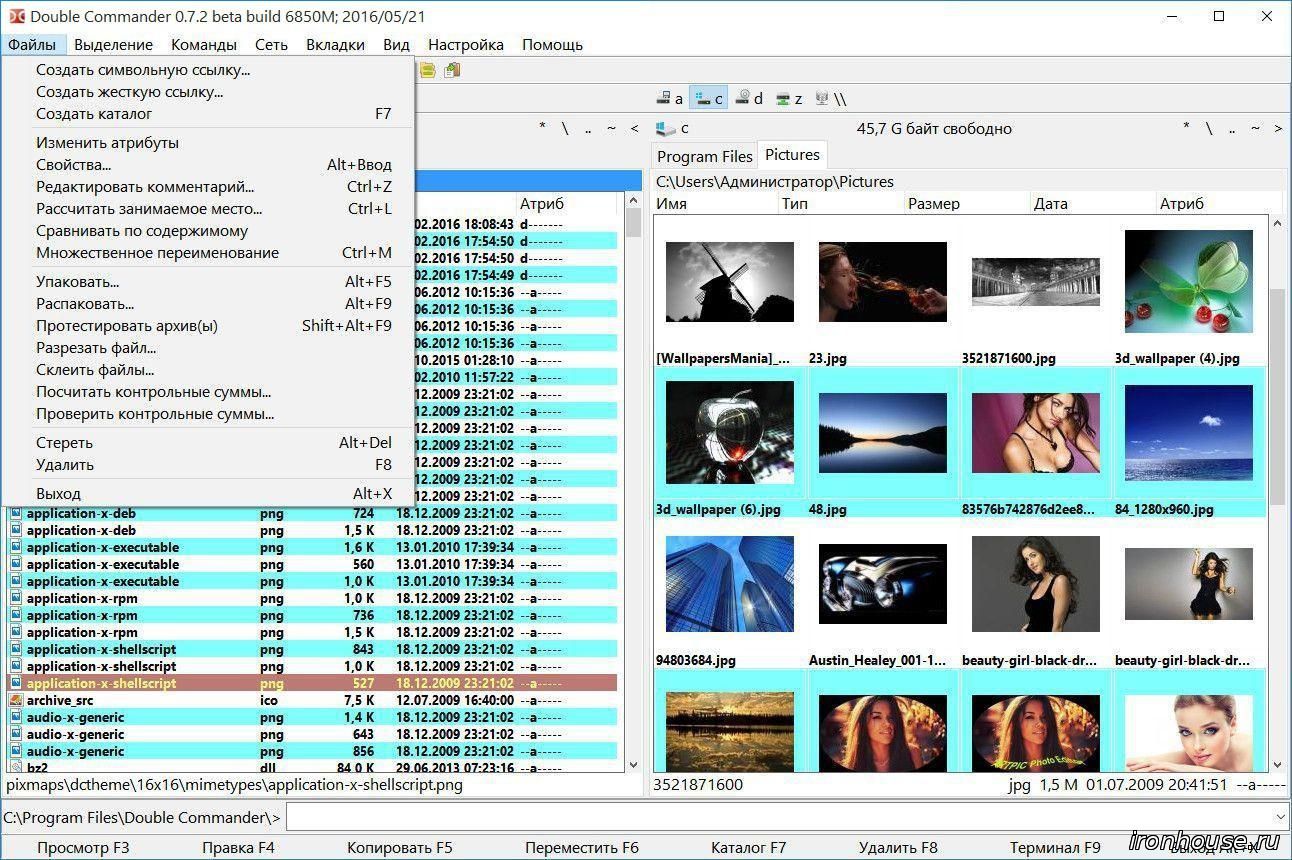The image size is (1292, 860).
Task: Open Выделение menu
Action: click(x=113, y=44)
